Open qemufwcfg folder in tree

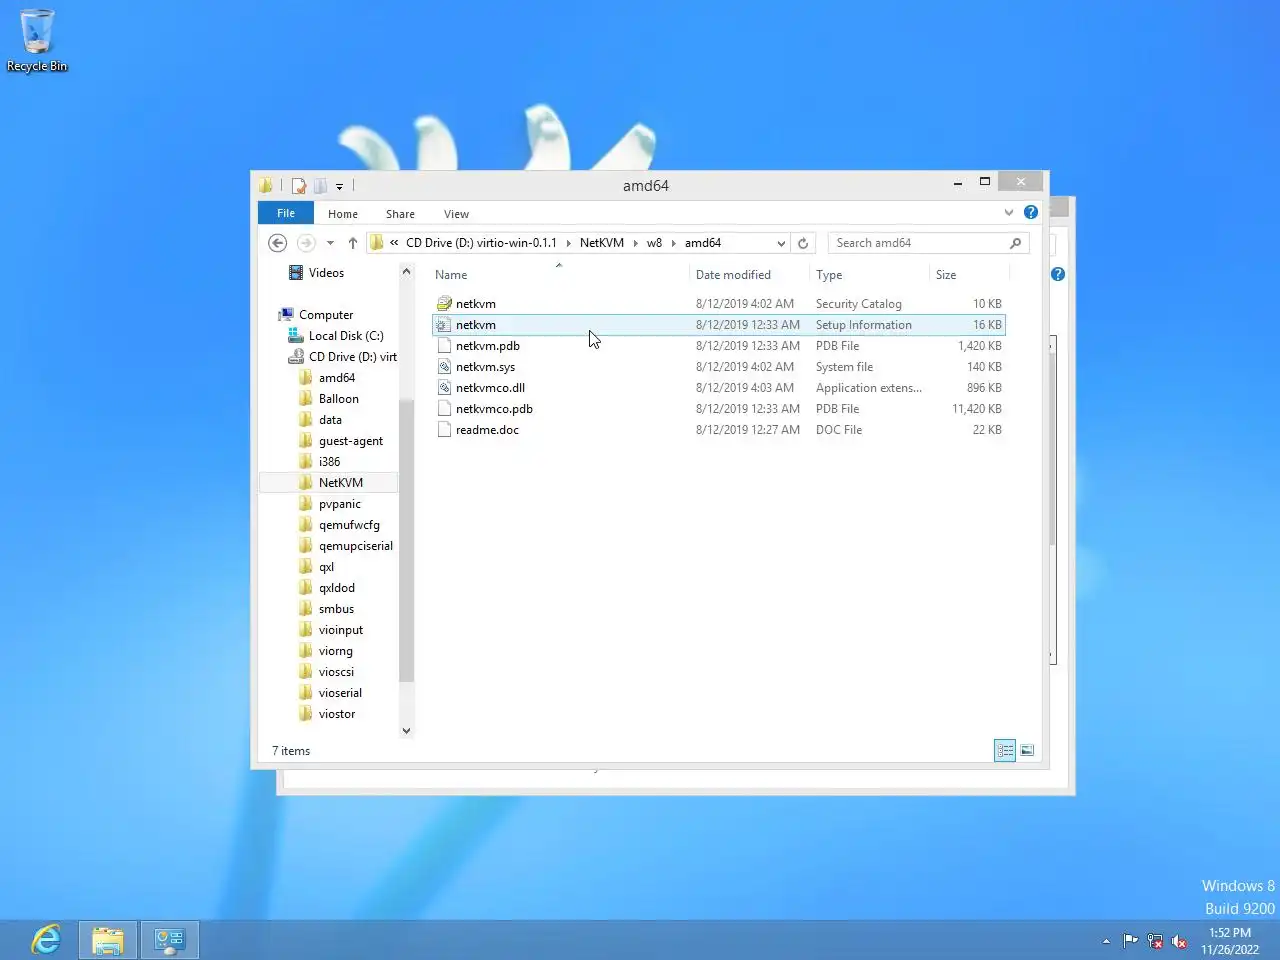click(349, 525)
